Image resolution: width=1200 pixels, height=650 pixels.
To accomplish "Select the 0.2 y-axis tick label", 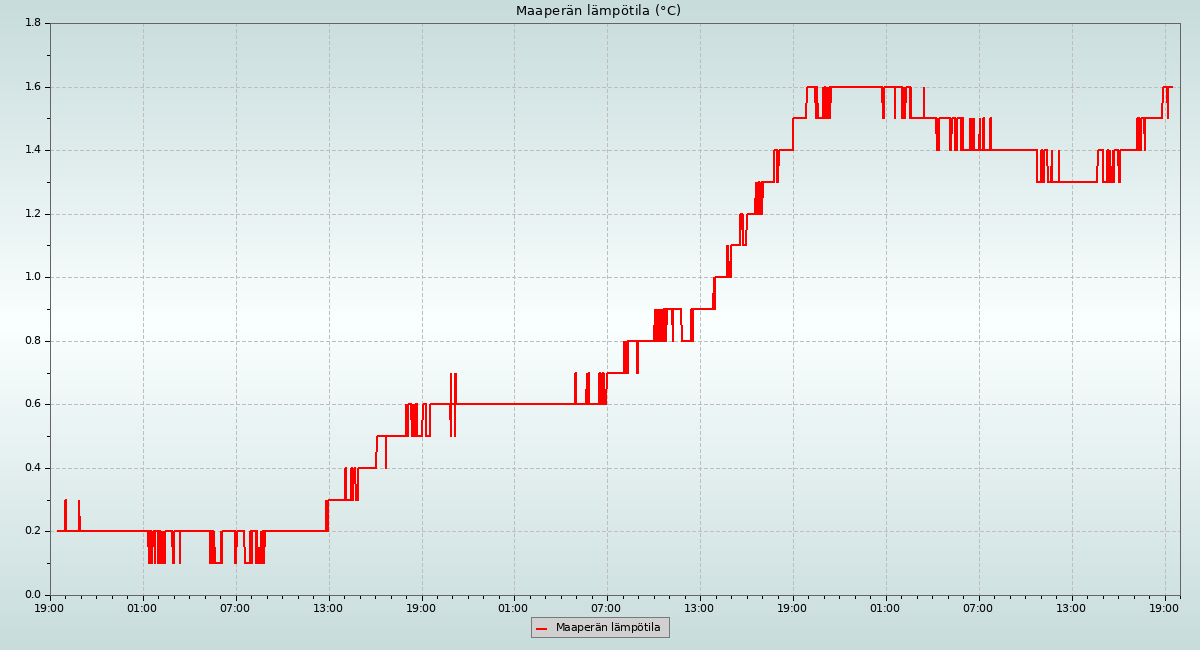I will (x=32, y=531).
